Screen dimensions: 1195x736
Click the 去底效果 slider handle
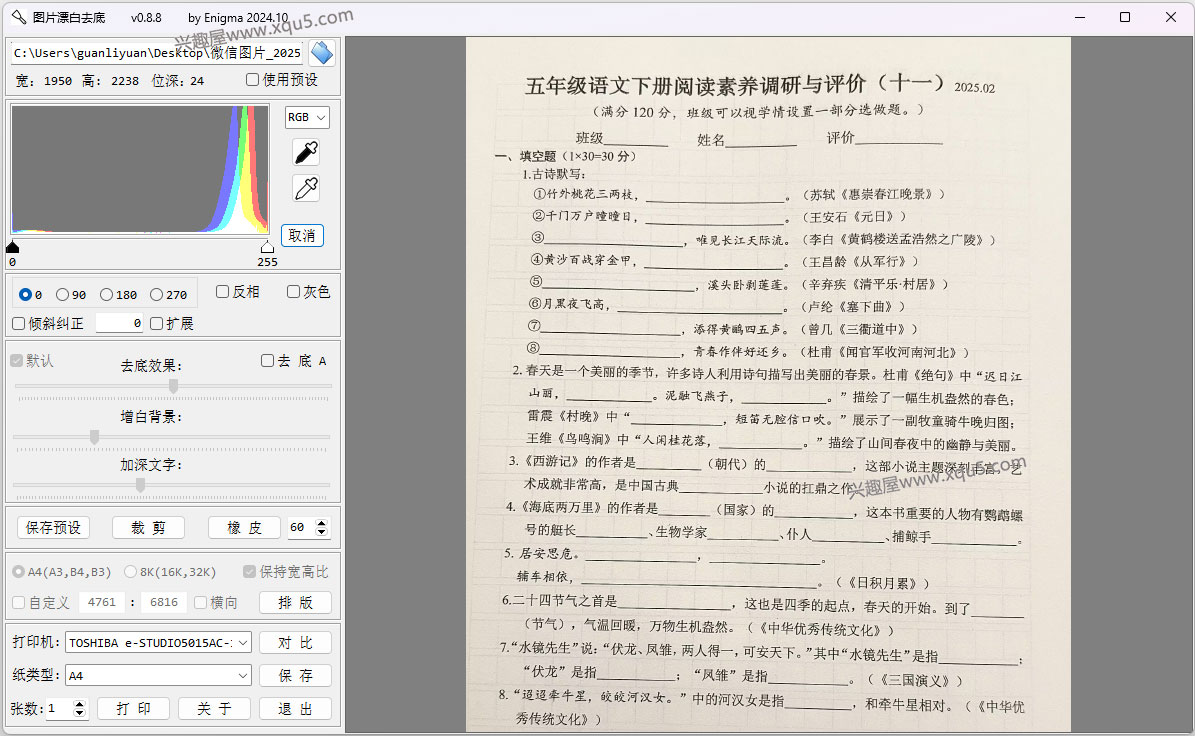174,386
